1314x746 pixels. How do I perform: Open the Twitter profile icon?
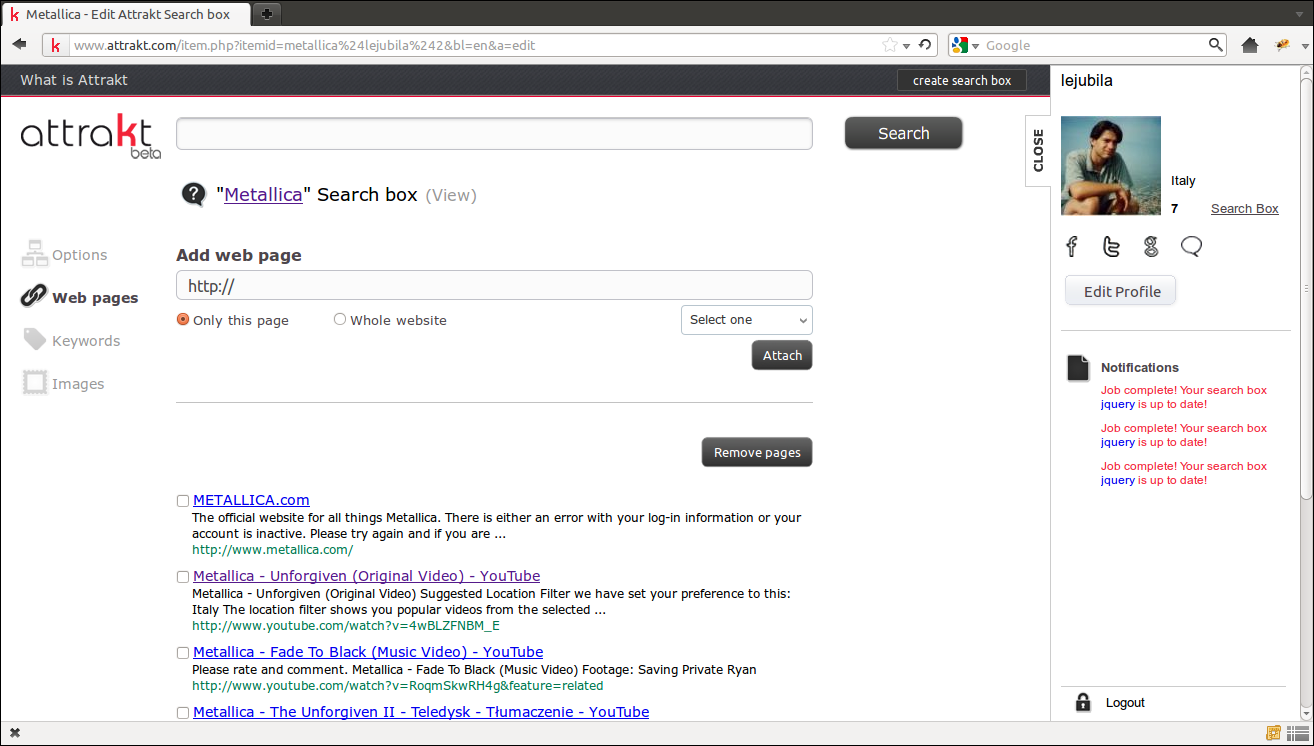(x=1111, y=246)
